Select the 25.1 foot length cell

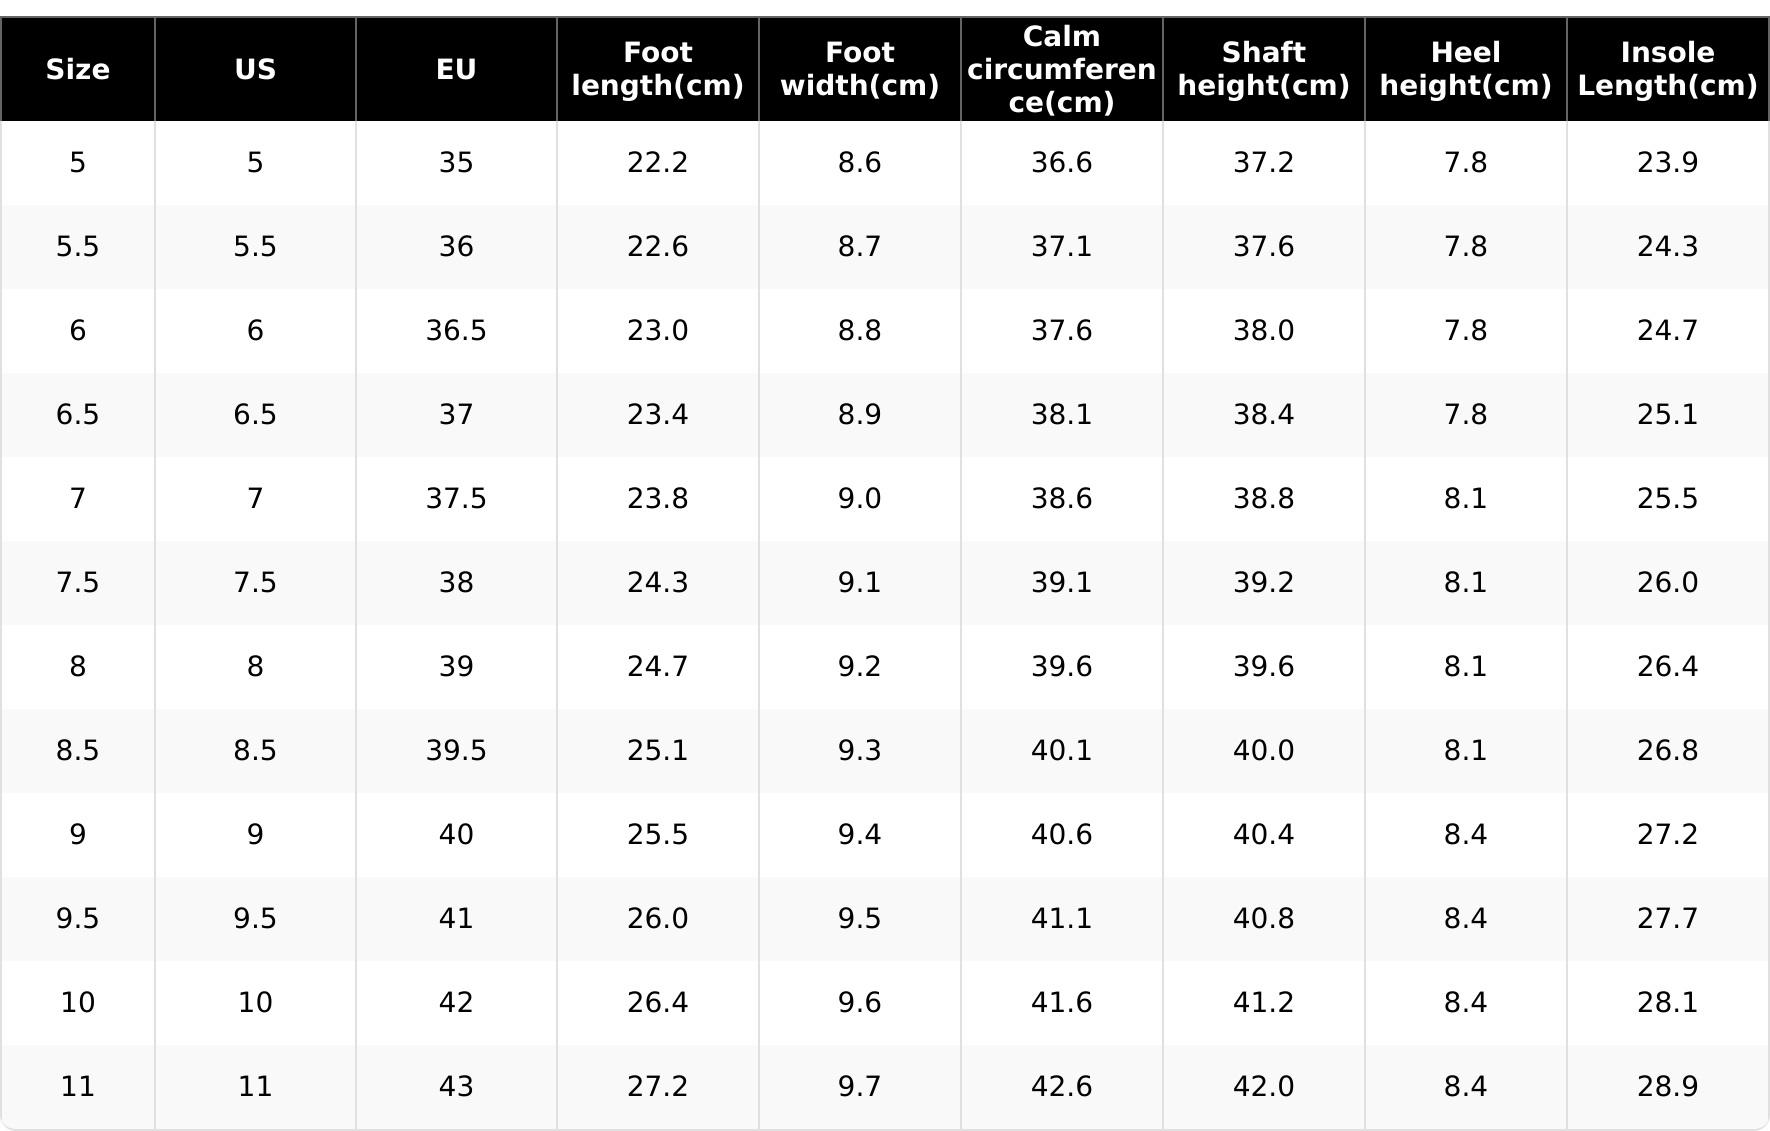point(657,750)
